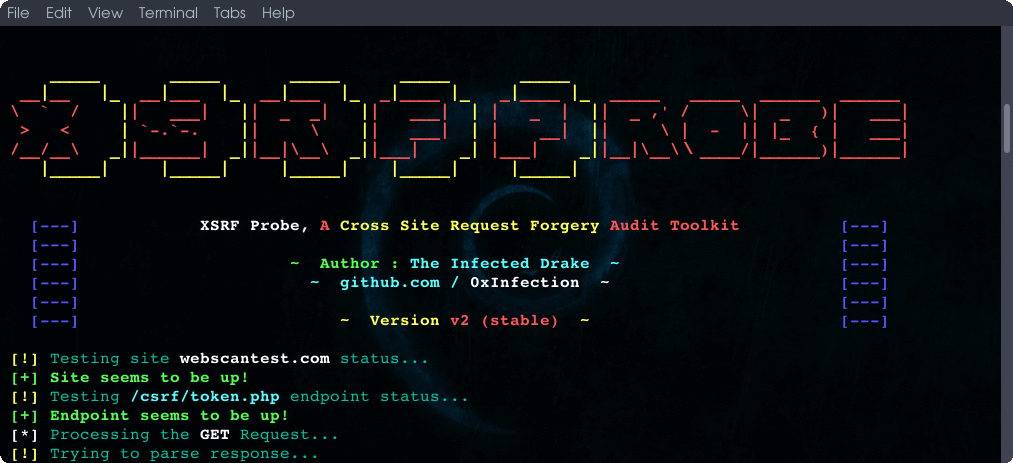Click the '/csrf/token.php' endpoint text
This screenshot has height=463, width=1013.
pos(204,396)
